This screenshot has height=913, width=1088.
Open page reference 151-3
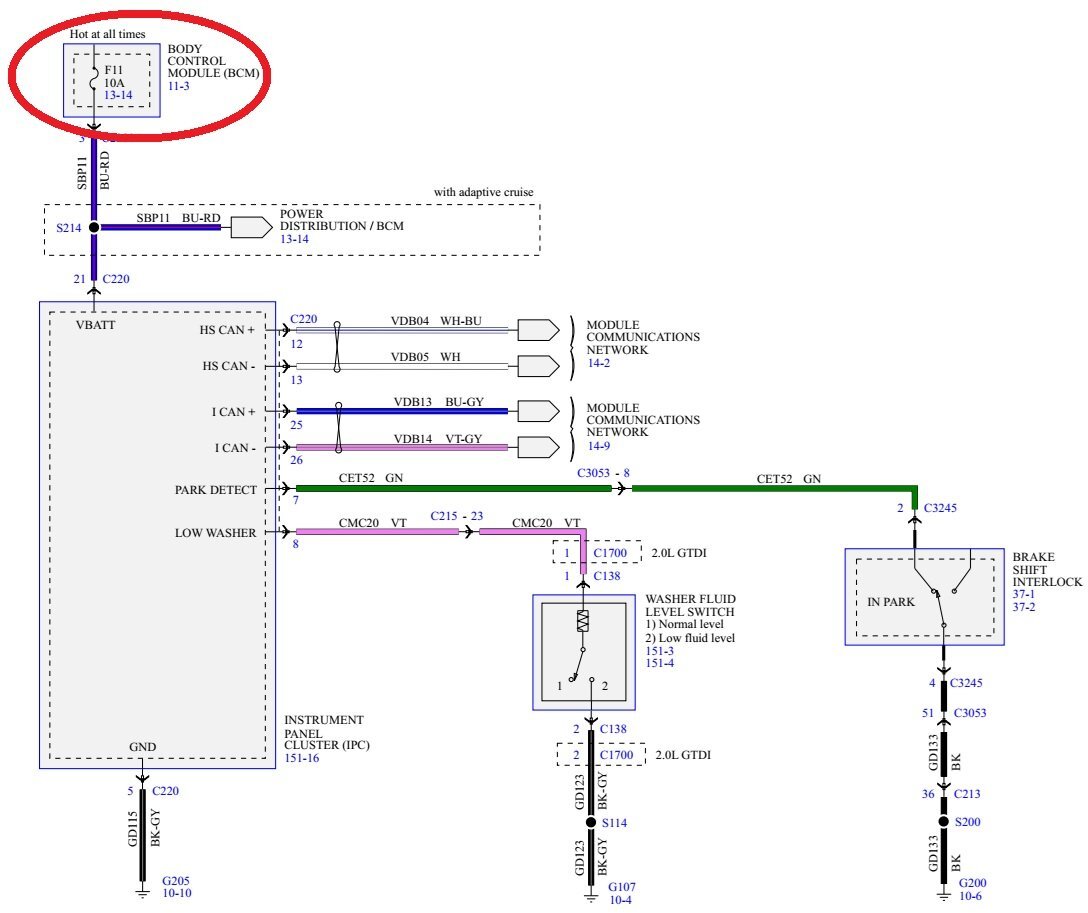(x=659, y=651)
